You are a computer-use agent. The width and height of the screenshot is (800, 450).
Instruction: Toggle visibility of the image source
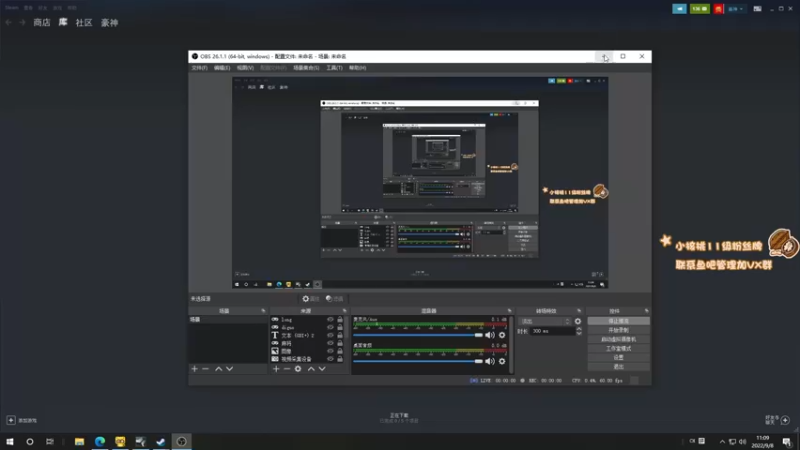(330, 351)
